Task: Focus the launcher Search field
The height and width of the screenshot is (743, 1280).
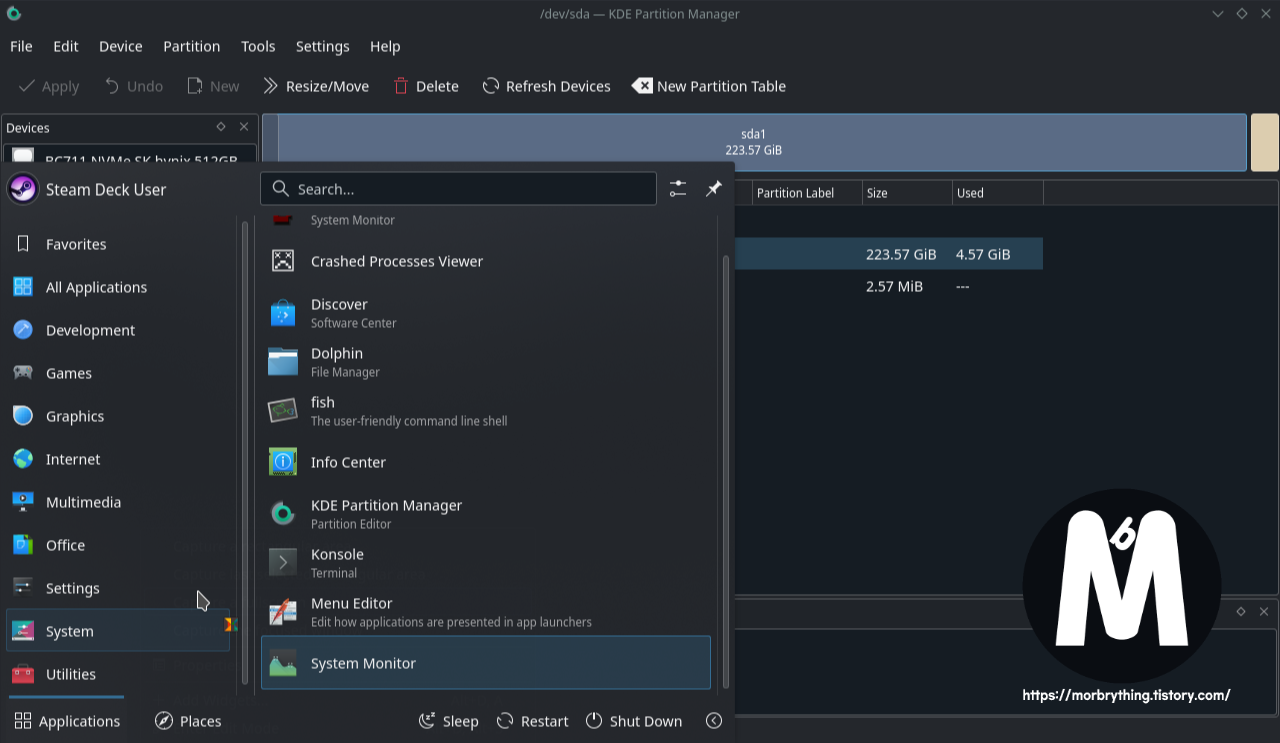Action: (x=458, y=189)
